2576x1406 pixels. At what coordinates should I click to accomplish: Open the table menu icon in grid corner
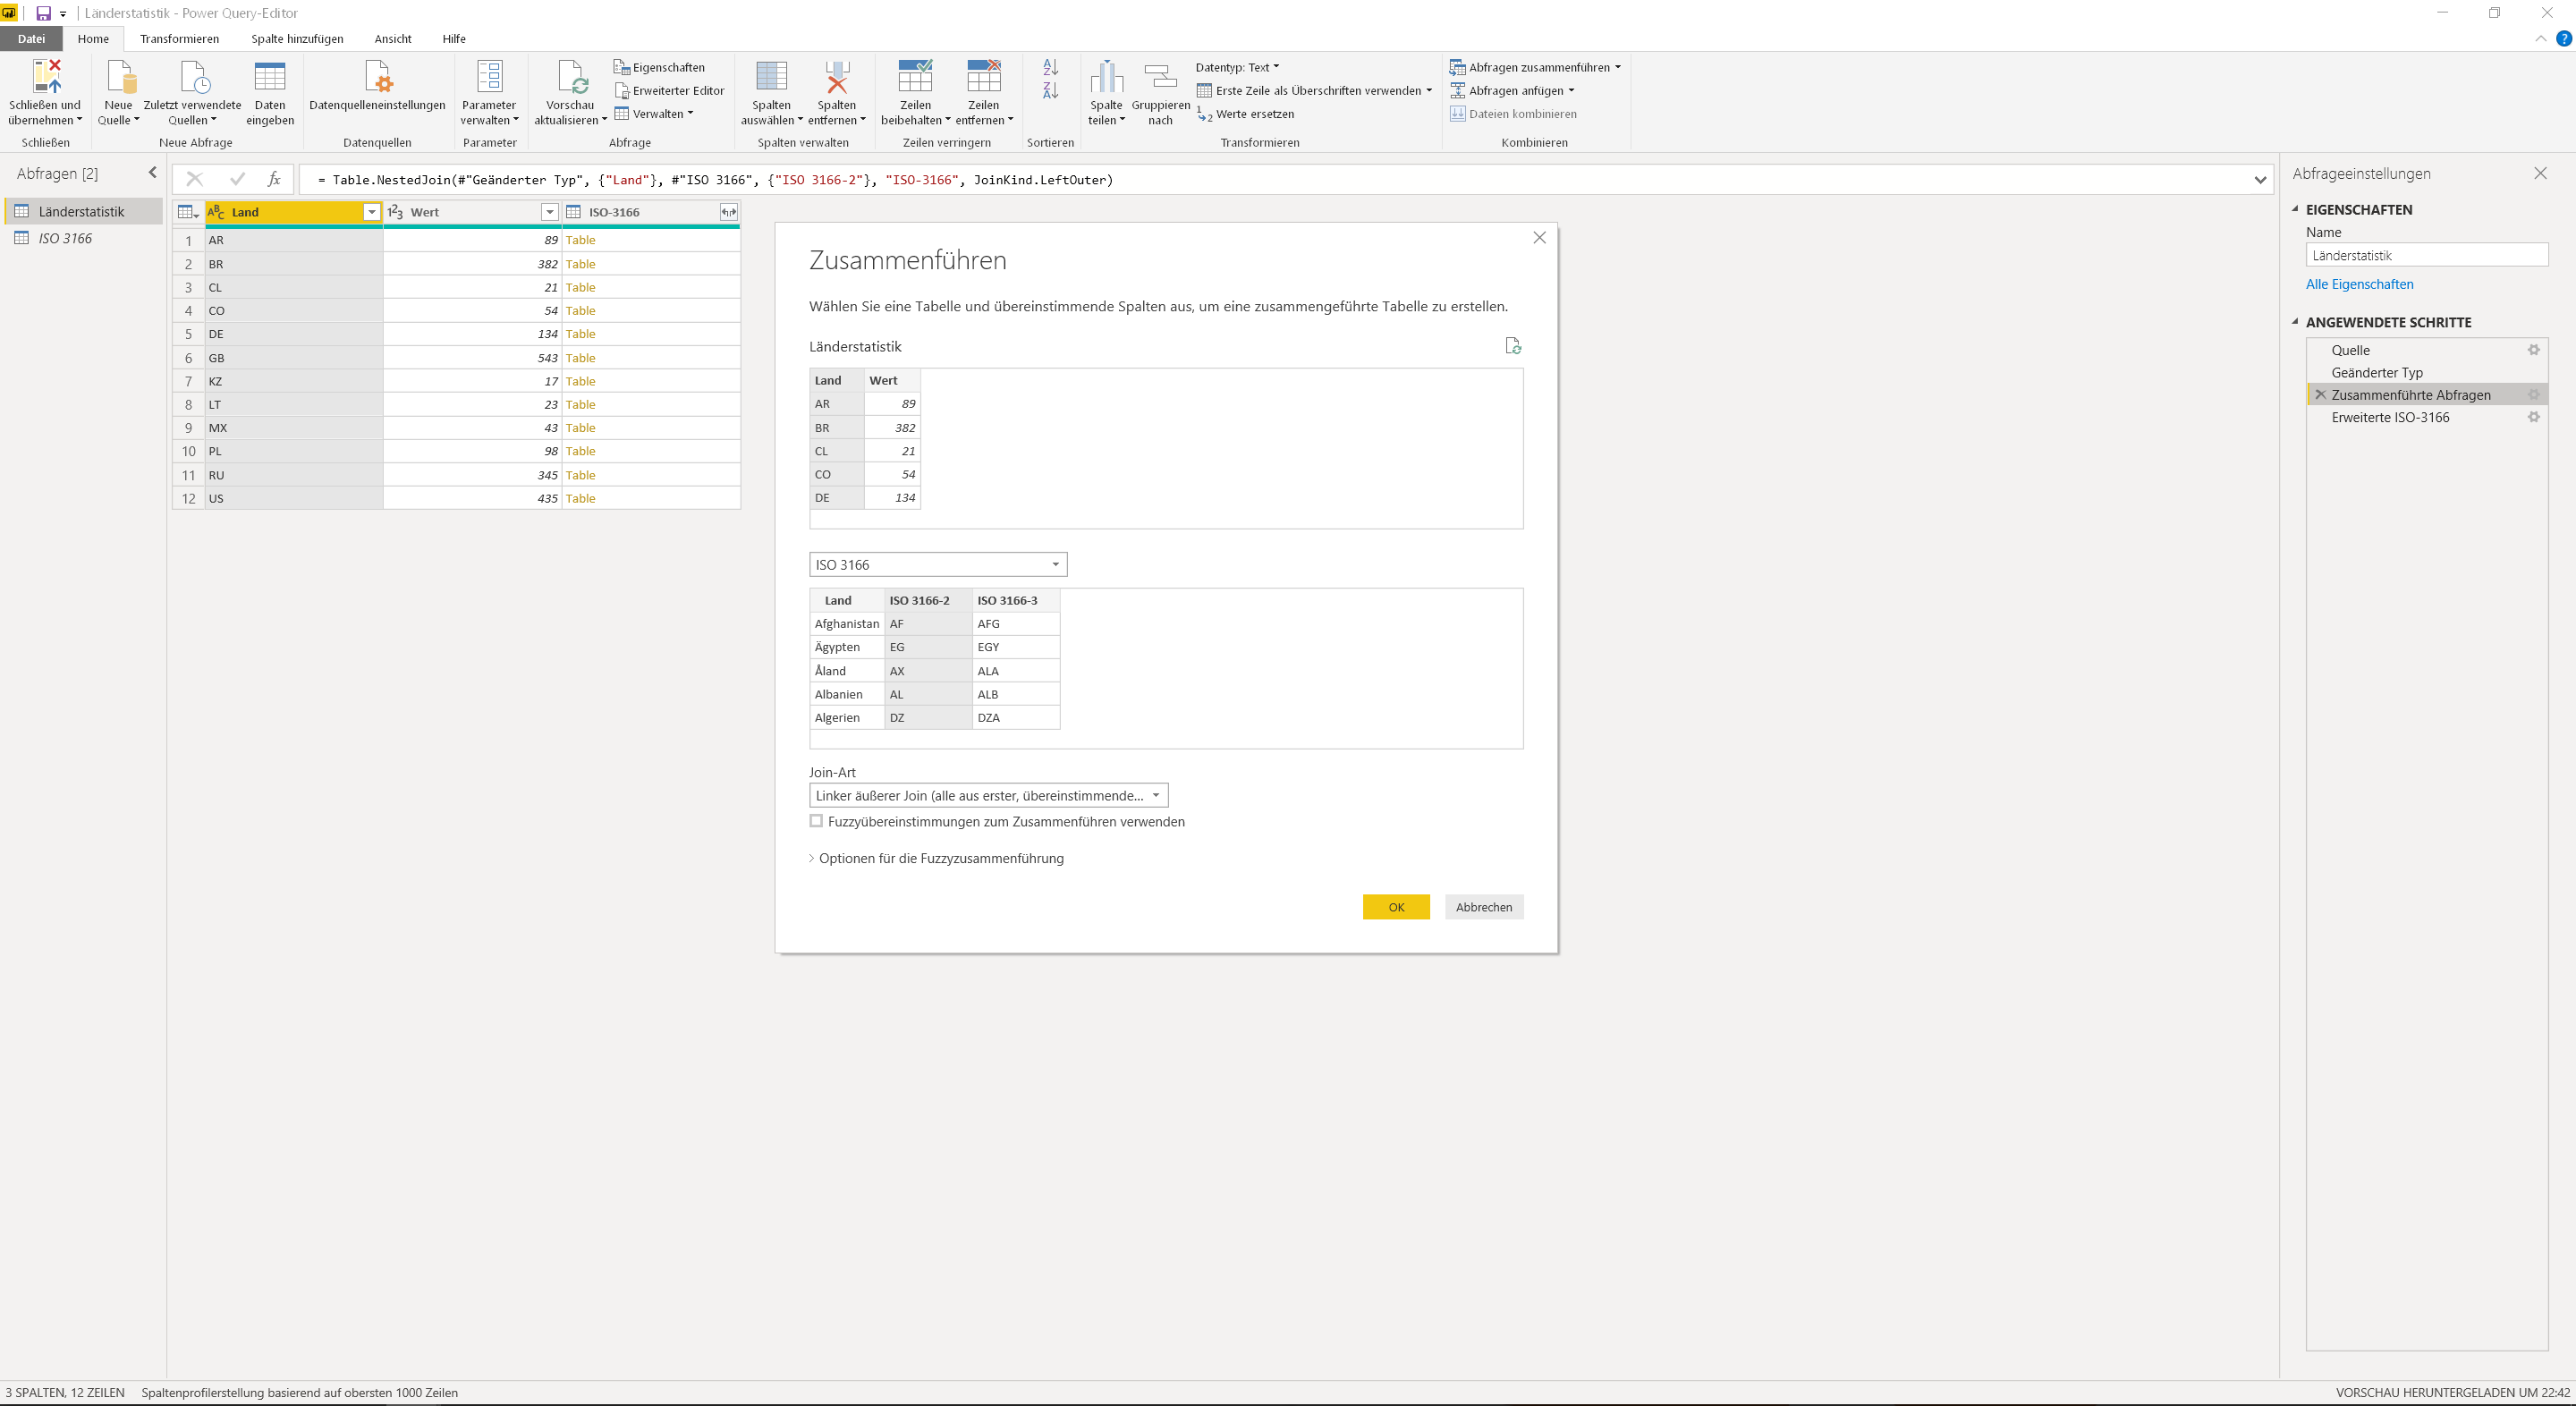(188, 212)
